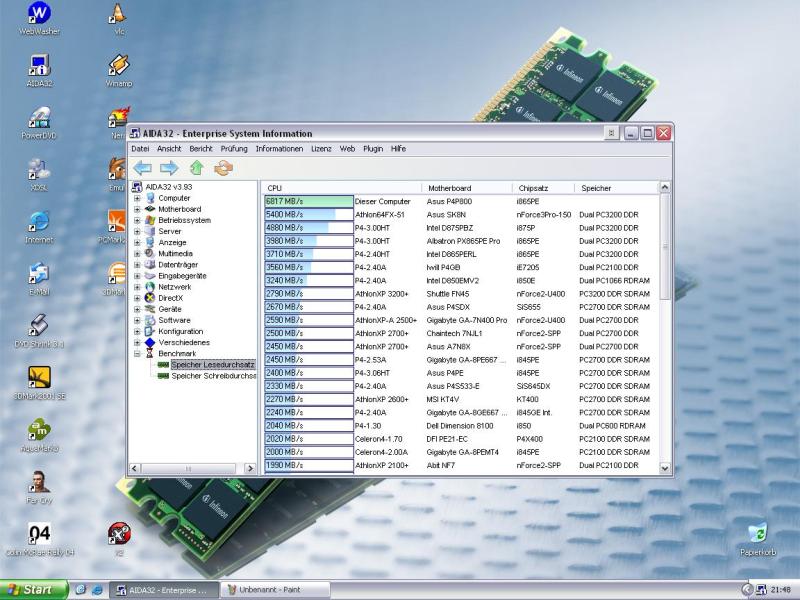Select Speicher Schreibdurchsatz tree item
The image size is (800, 600).
coord(213,376)
